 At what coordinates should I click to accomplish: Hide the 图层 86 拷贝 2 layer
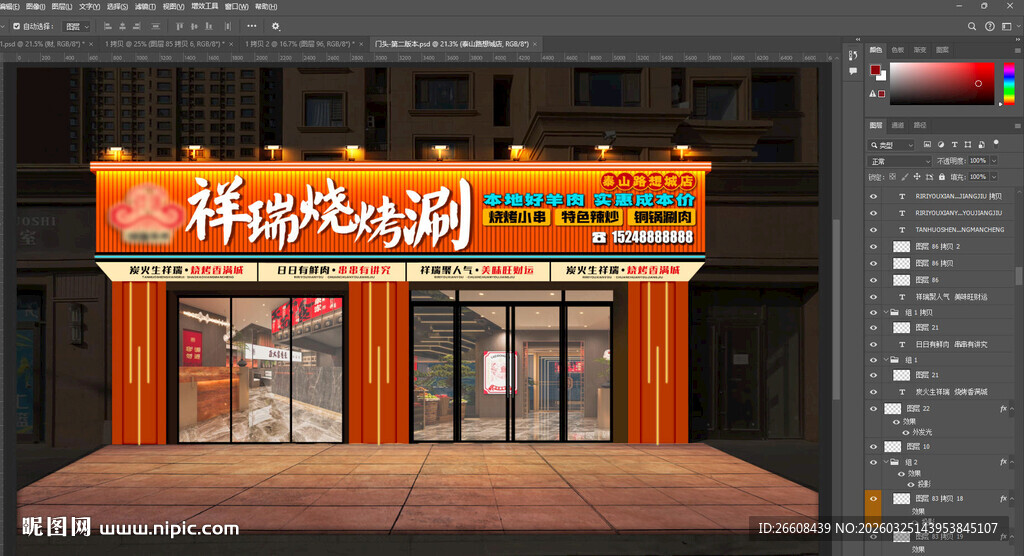[x=873, y=246]
